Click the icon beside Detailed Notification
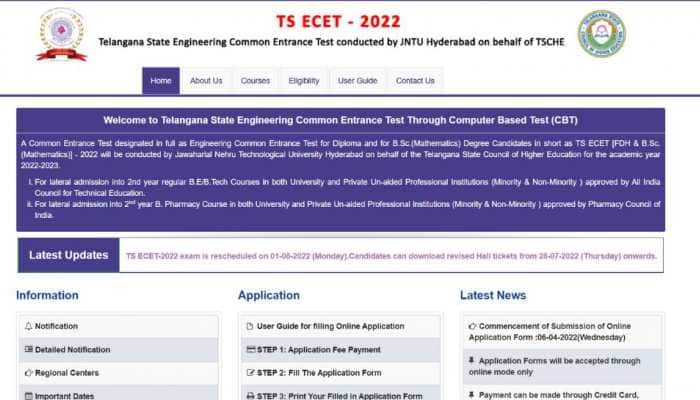The height and width of the screenshot is (400, 700). click(29, 350)
